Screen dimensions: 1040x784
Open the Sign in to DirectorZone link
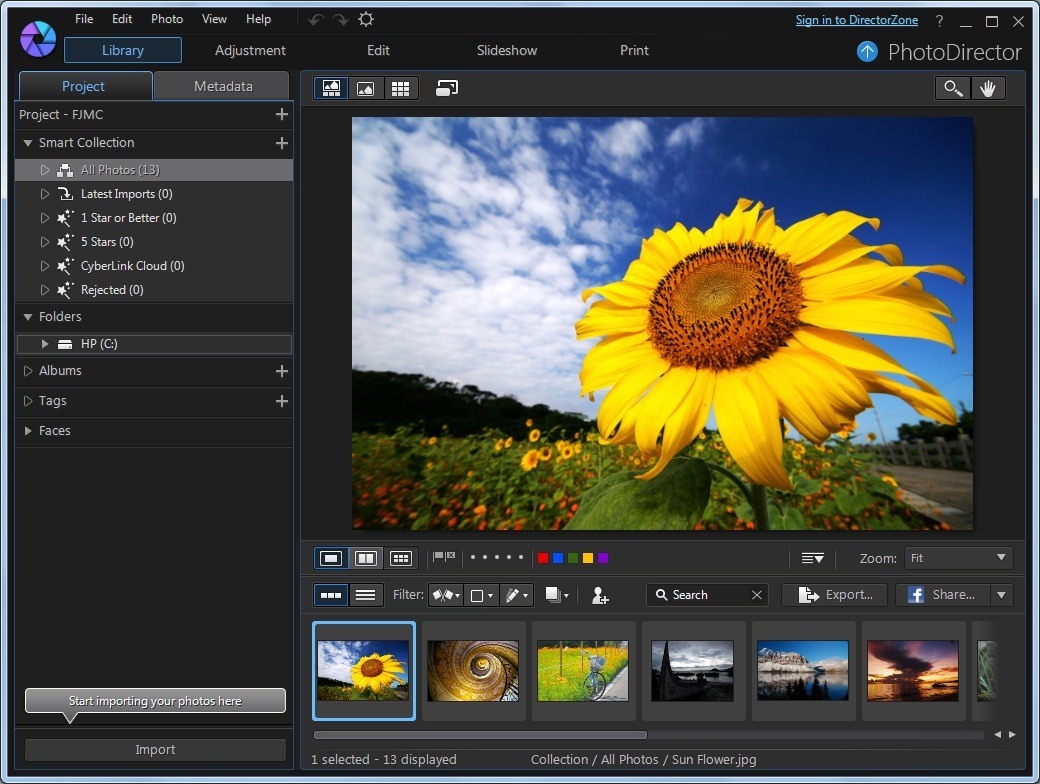[x=857, y=19]
